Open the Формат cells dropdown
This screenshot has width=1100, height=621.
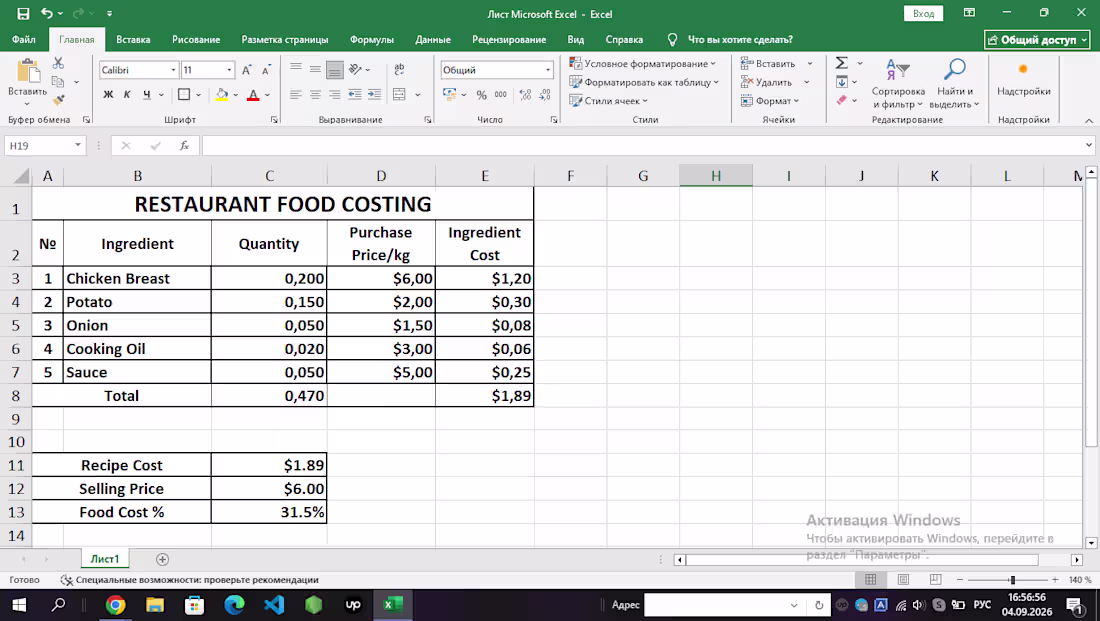[770, 101]
